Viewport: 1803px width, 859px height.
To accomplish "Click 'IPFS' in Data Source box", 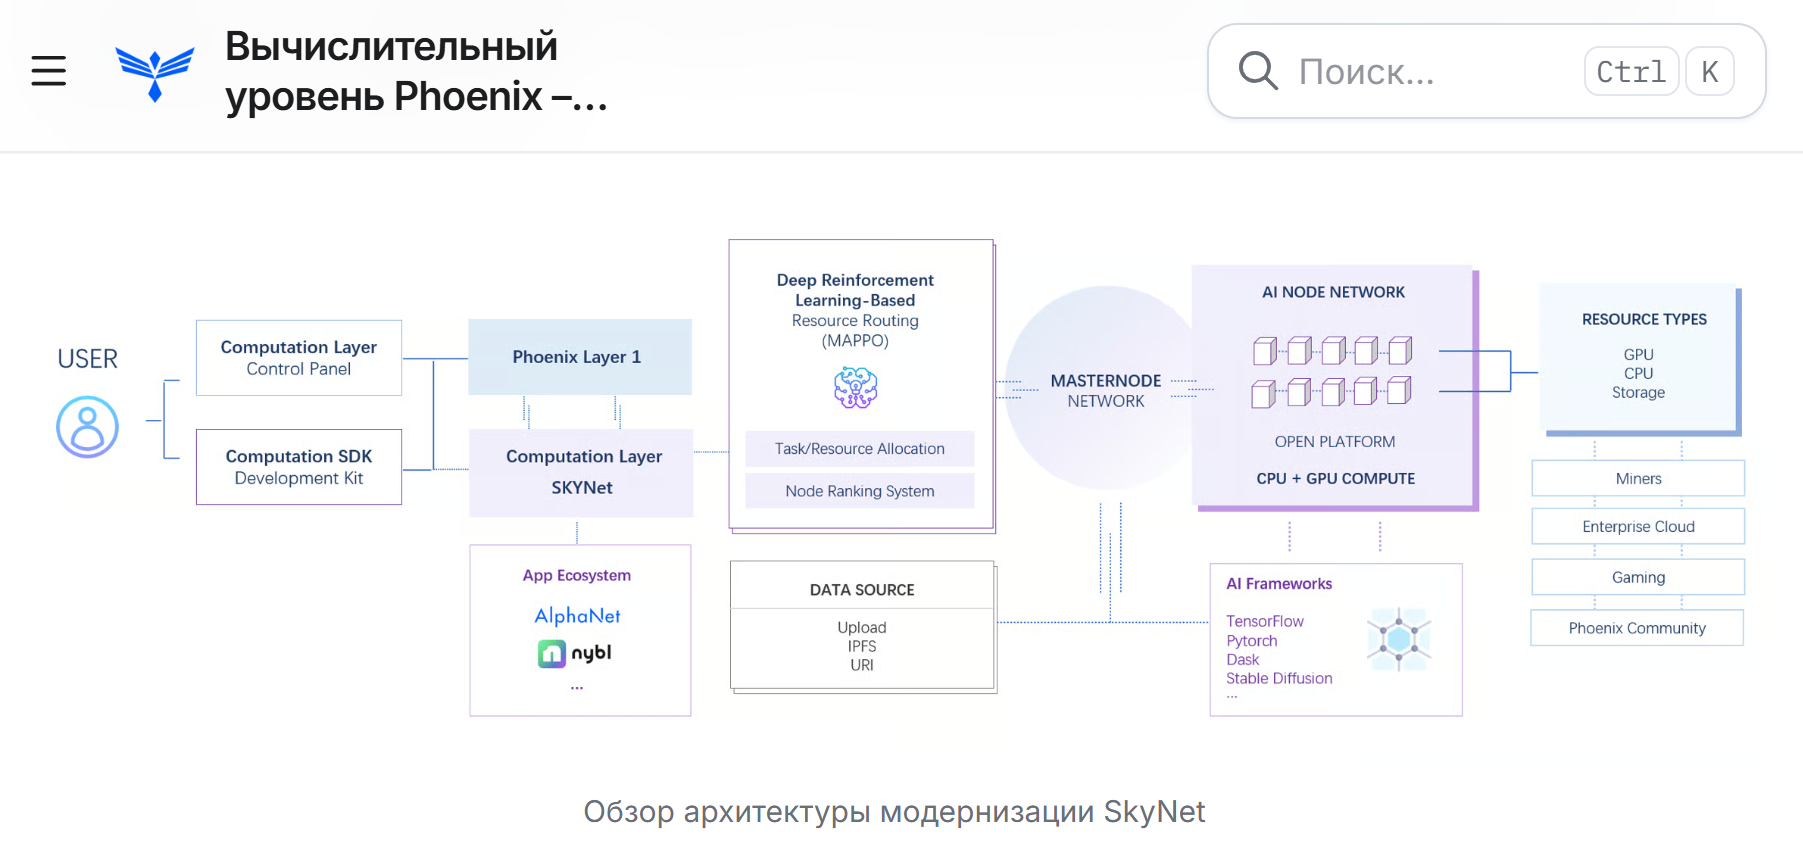I will pos(862,646).
